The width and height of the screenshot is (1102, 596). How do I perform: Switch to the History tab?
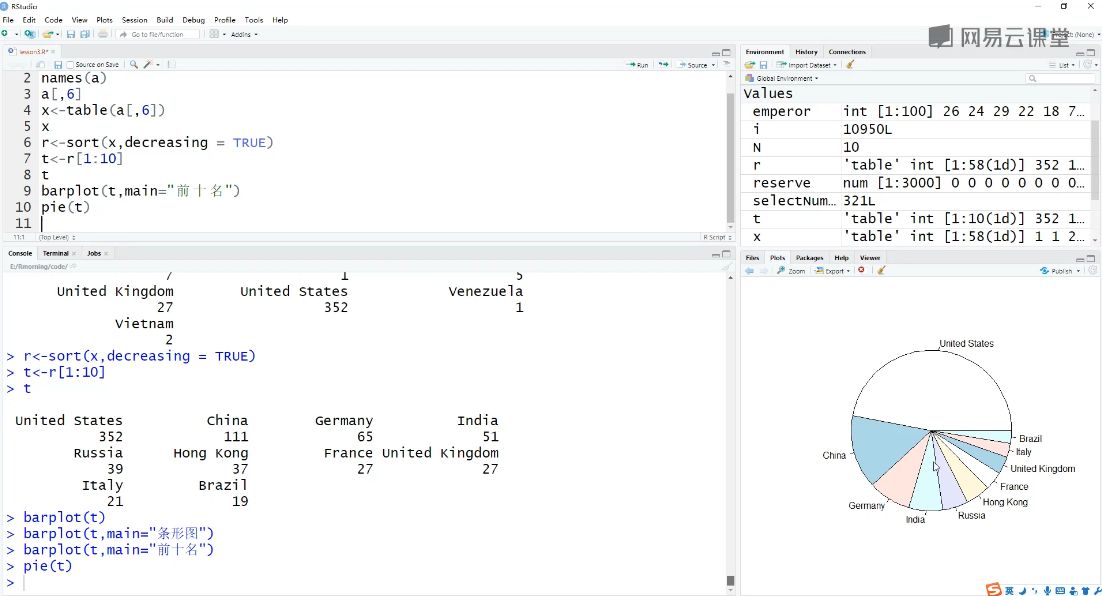point(806,51)
